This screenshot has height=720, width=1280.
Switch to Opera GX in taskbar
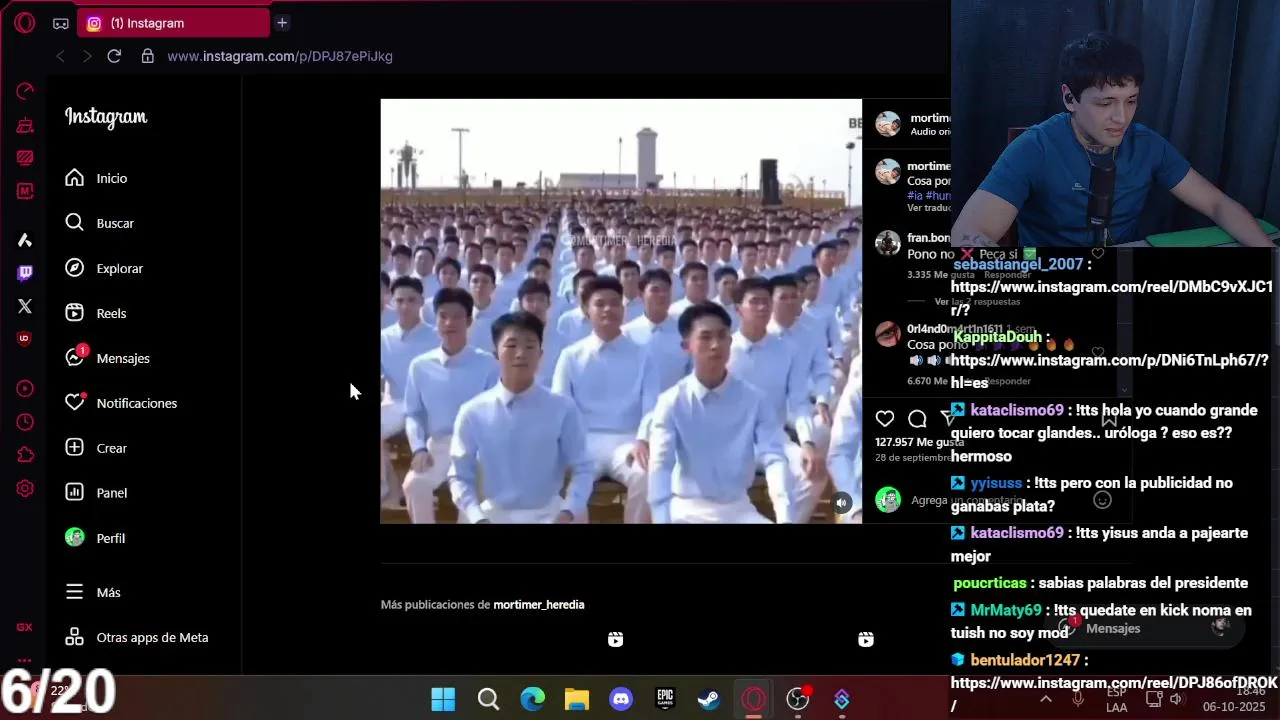pos(753,699)
